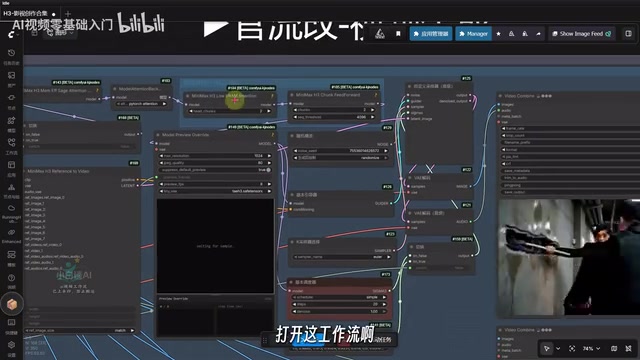Screen dimensions: 640x360
Task: Open the format combo in Video Combine
Action: coord(570,149)
